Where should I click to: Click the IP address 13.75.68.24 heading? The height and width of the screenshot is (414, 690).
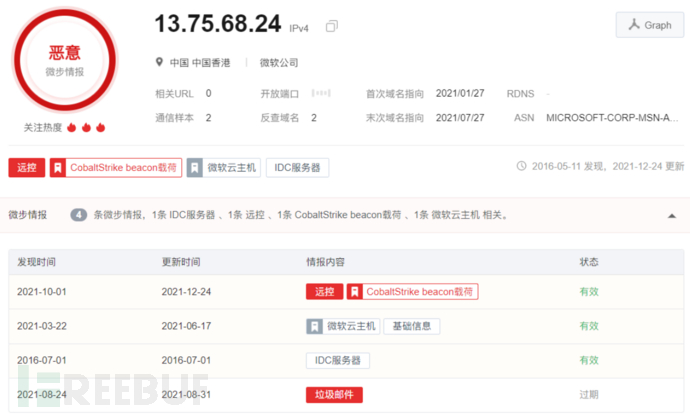pos(218,24)
